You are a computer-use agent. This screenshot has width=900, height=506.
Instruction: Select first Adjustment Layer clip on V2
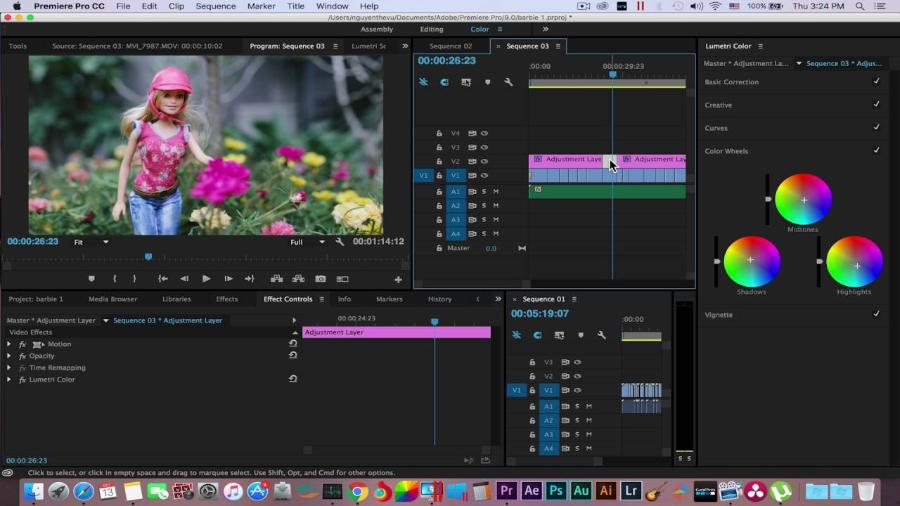[x=567, y=159]
